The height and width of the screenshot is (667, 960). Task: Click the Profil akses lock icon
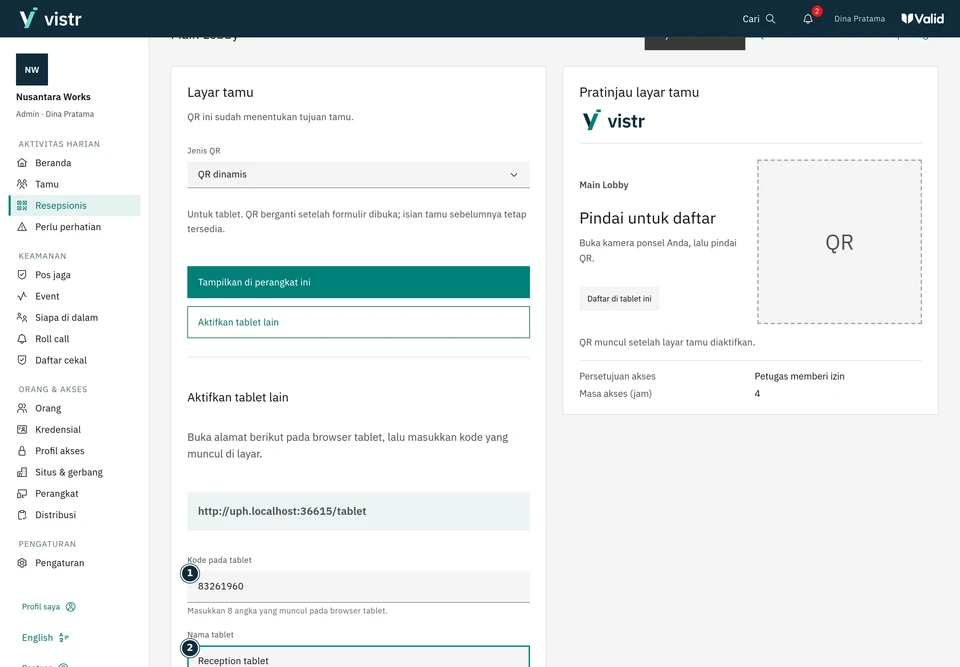[22, 451]
